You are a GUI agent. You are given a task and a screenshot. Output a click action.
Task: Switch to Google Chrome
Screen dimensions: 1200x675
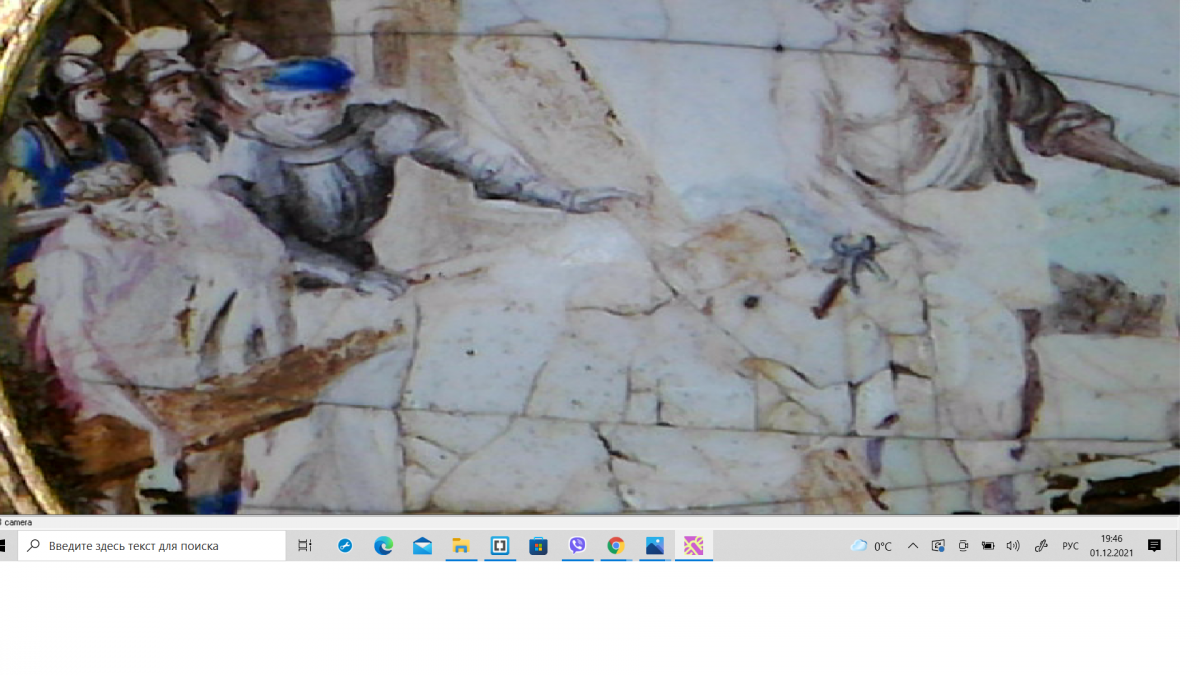616,546
